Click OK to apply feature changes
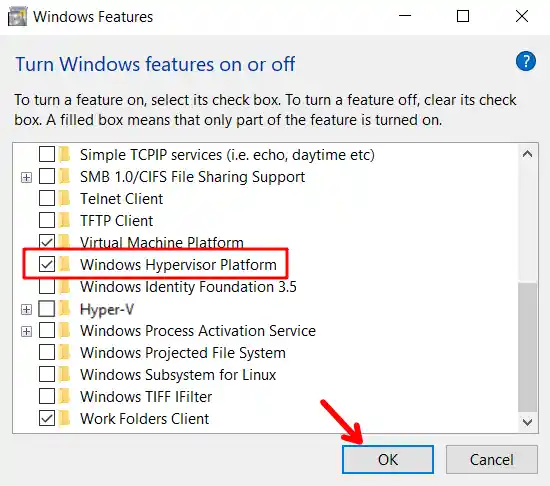 click(x=388, y=459)
